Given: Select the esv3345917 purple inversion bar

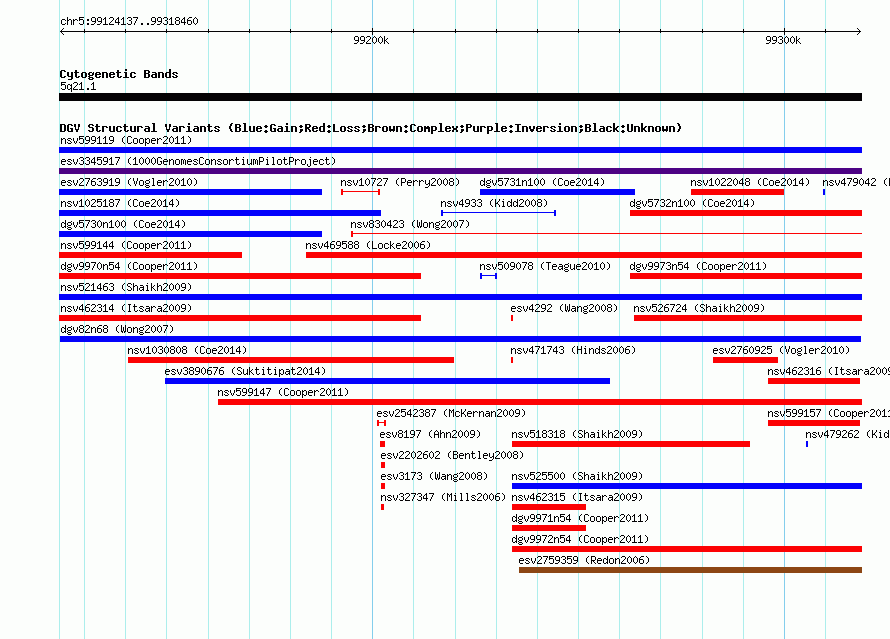Looking at the screenshot, I should coord(460,171).
